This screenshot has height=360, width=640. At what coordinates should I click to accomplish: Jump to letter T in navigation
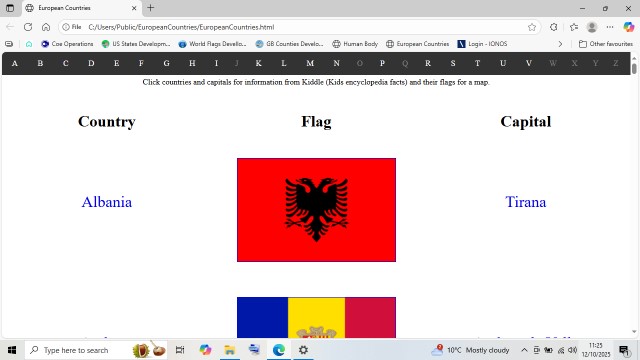477,63
